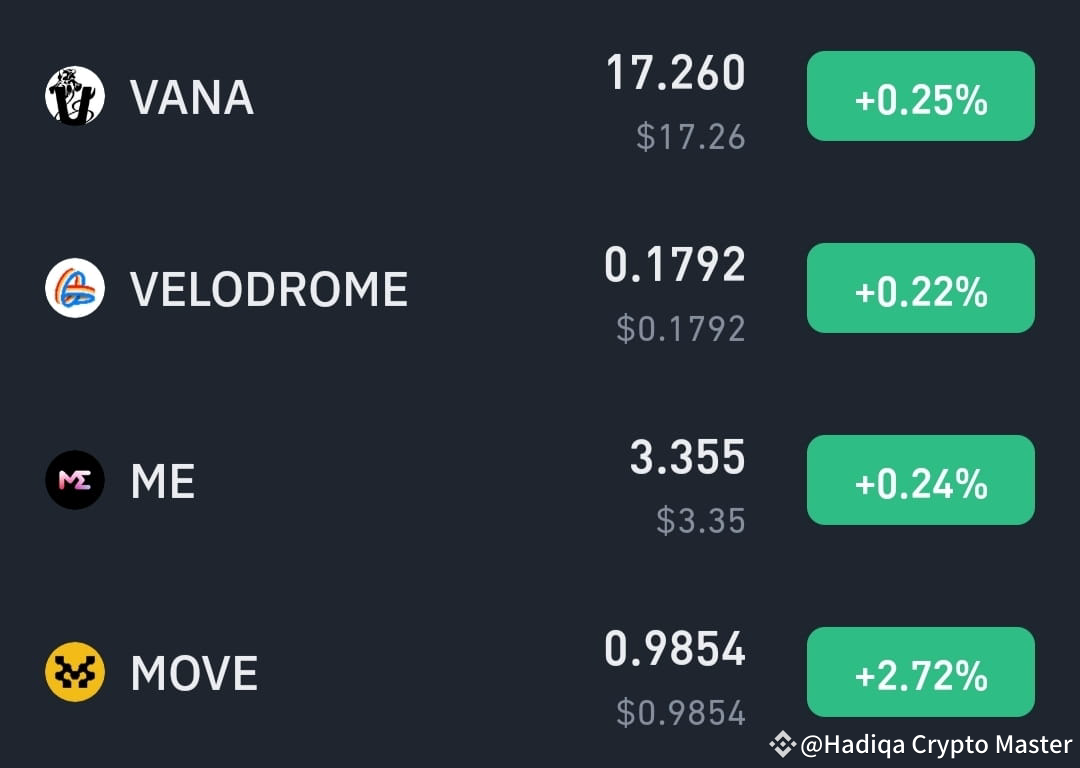
Task: Click the $17.26 USD value under VANA
Action: [x=691, y=136]
